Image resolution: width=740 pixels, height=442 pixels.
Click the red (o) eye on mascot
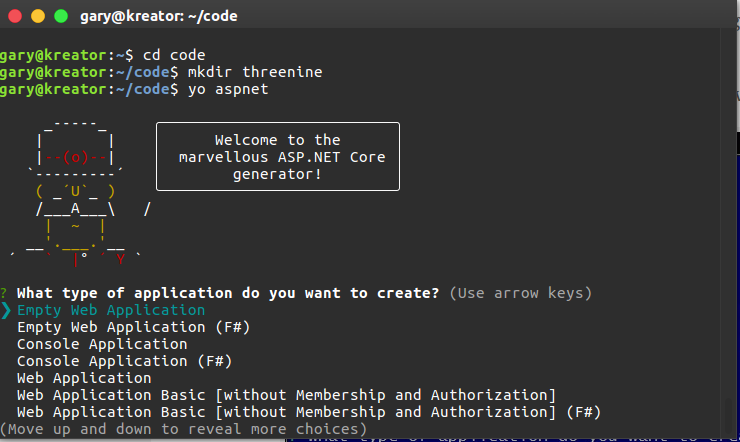[76, 157]
